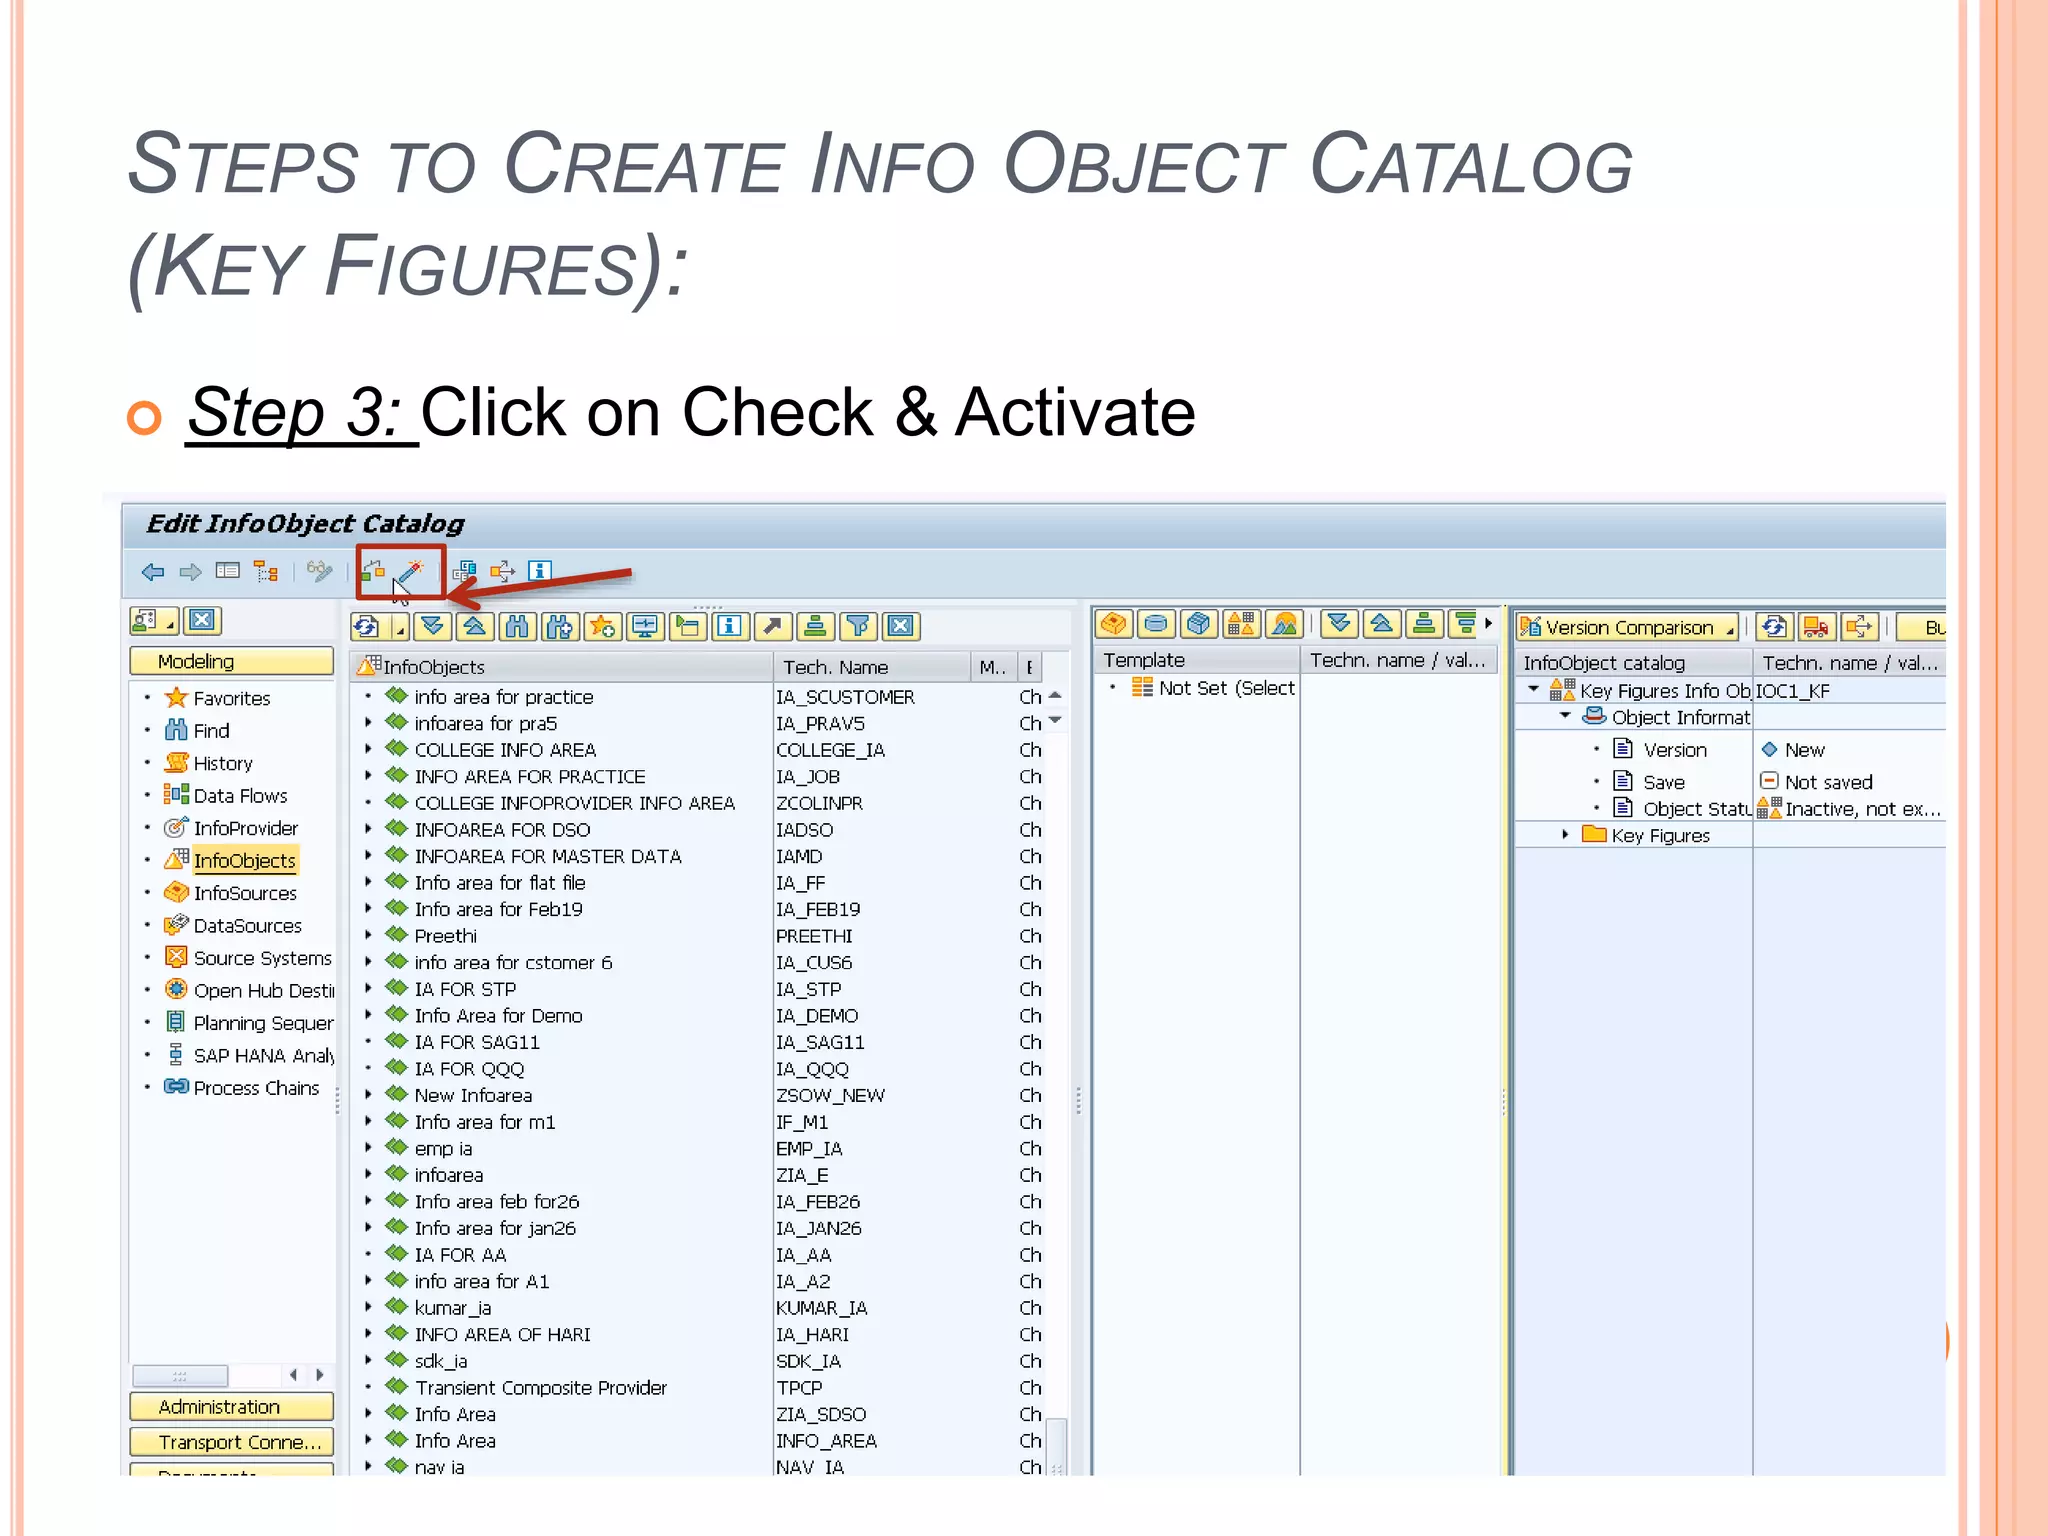Open the Transport Connection section tab
The height and width of the screenshot is (1536, 2048).
[231, 1442]
